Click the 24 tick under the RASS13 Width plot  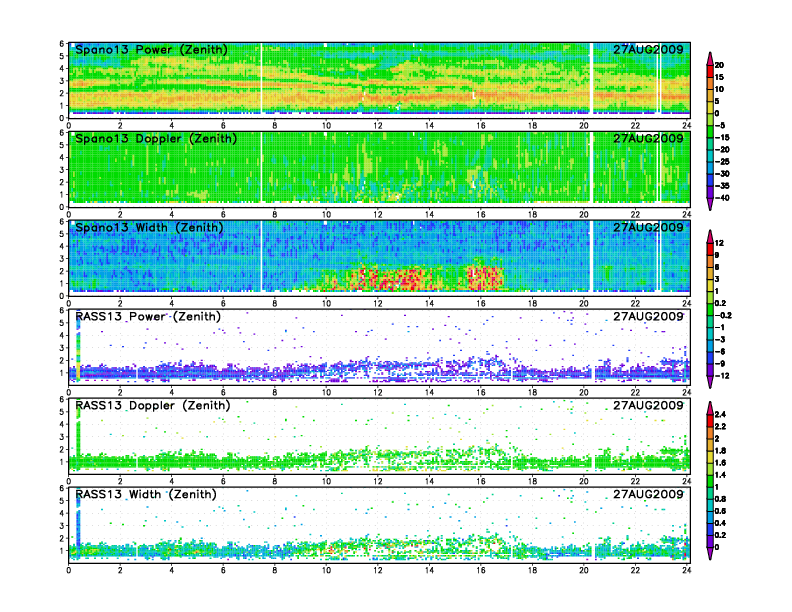click(x=686, y=570)
